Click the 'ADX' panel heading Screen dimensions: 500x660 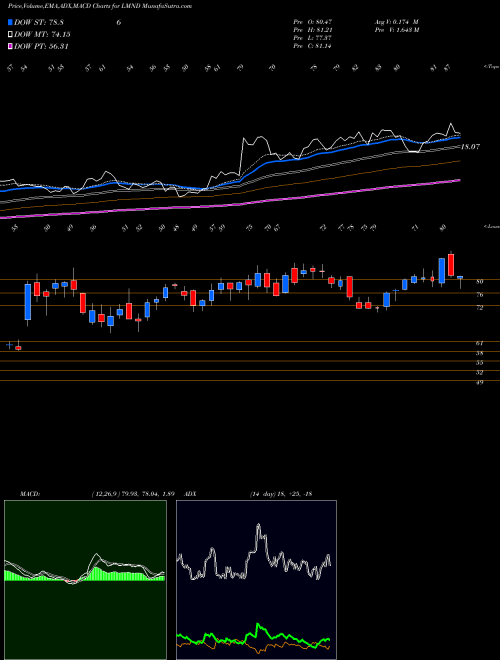(x=190, y=494)
